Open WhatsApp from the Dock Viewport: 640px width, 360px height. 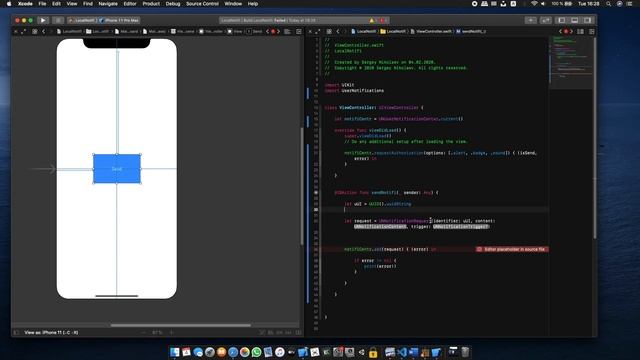(x=256, y=352)
